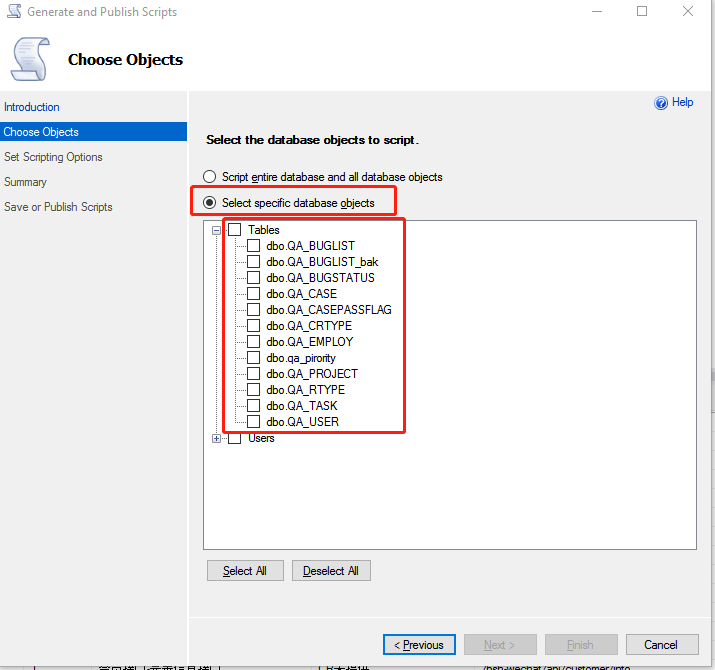The height and width of the screenshot is (670, 715).
Task: Open the Choose Objects step
Action: click(93, 132)
